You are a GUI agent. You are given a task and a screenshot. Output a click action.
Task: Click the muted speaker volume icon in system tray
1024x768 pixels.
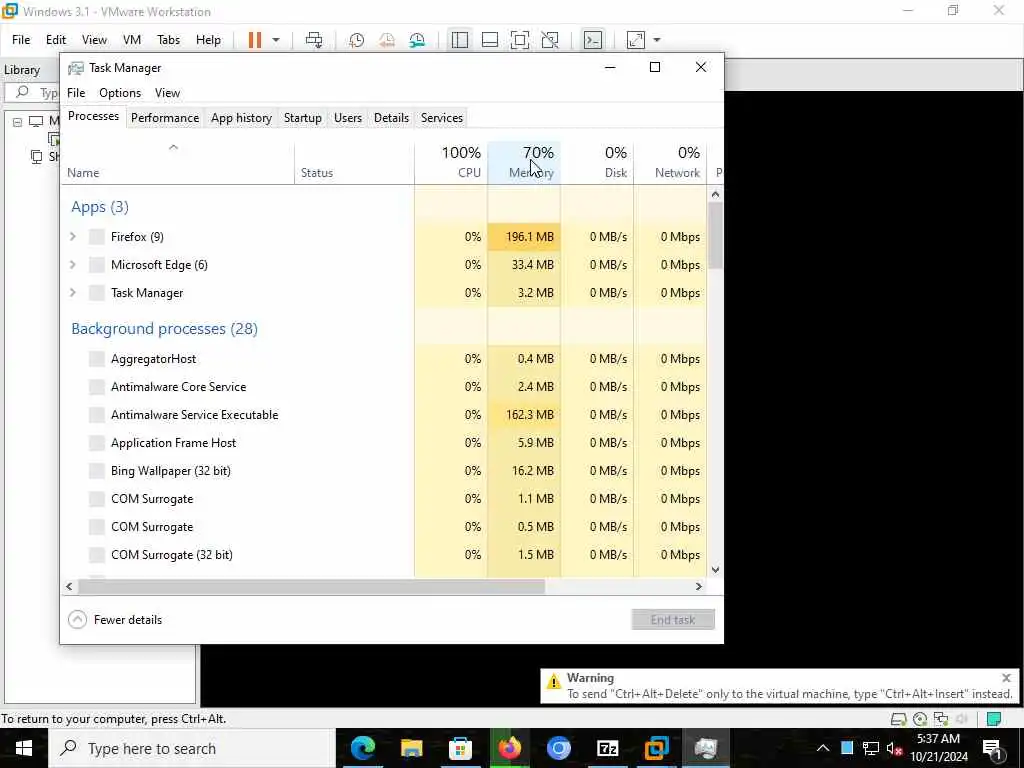[x=894, y=748]
